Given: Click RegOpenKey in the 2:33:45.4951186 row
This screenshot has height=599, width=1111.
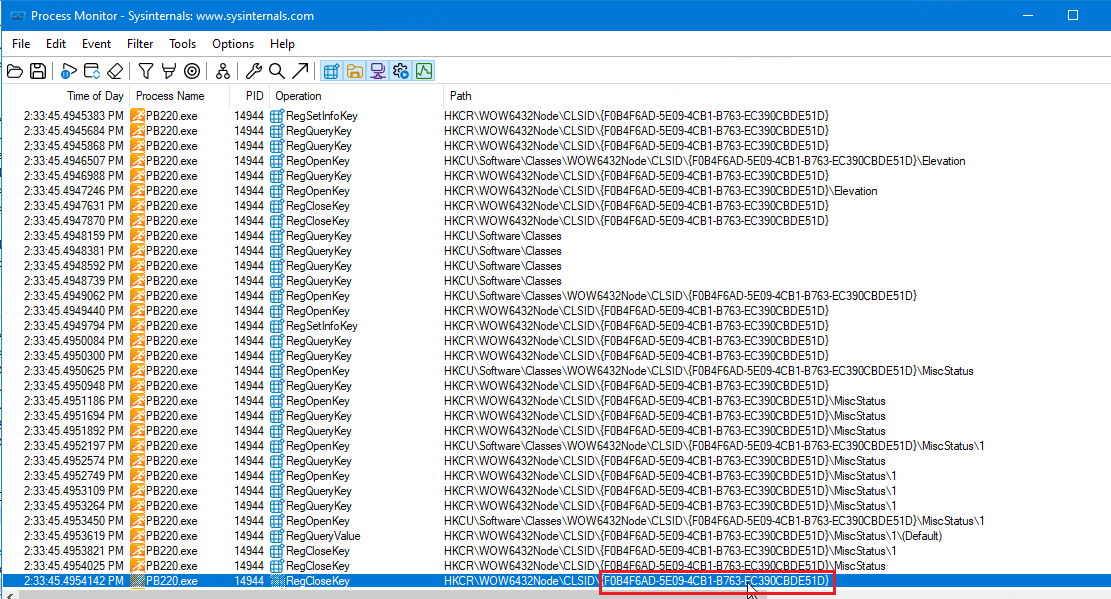Looking at the screenshot, I should (318, 401).
